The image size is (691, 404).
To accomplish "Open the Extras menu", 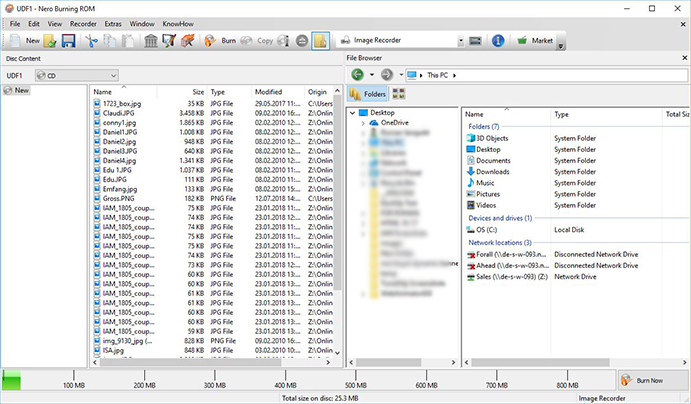I will point(113,24).
